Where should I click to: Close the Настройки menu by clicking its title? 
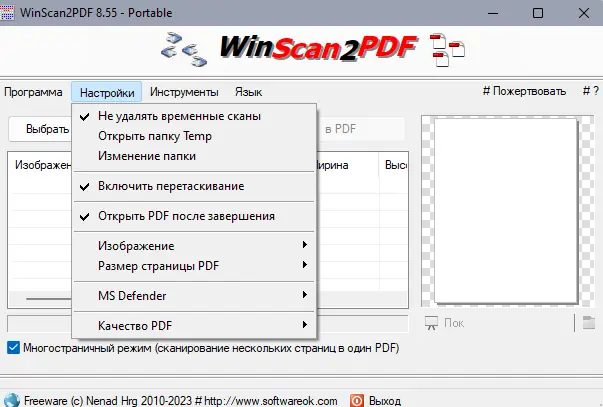point(107,92)
